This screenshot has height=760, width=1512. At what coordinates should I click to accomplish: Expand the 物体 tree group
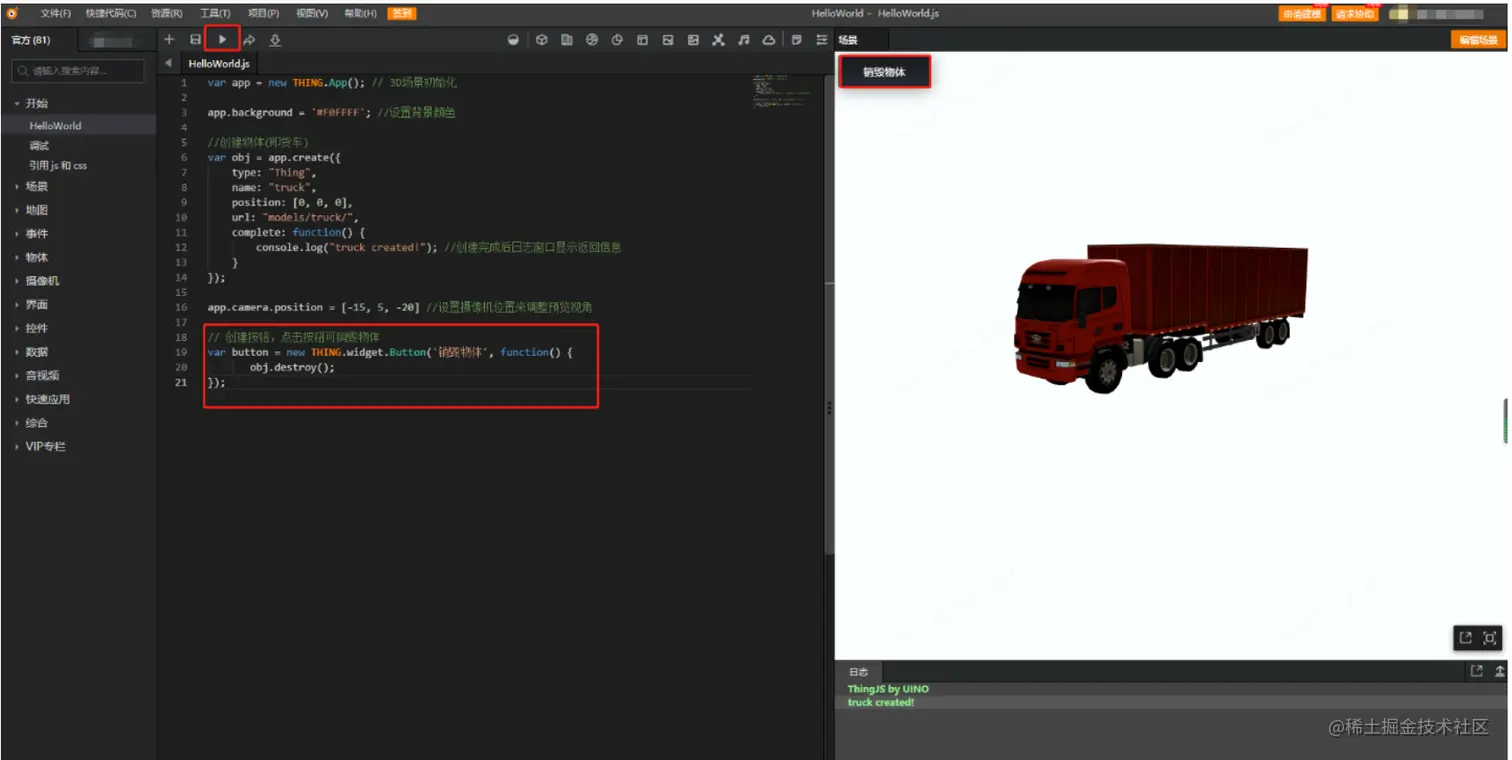click(36, 257)
